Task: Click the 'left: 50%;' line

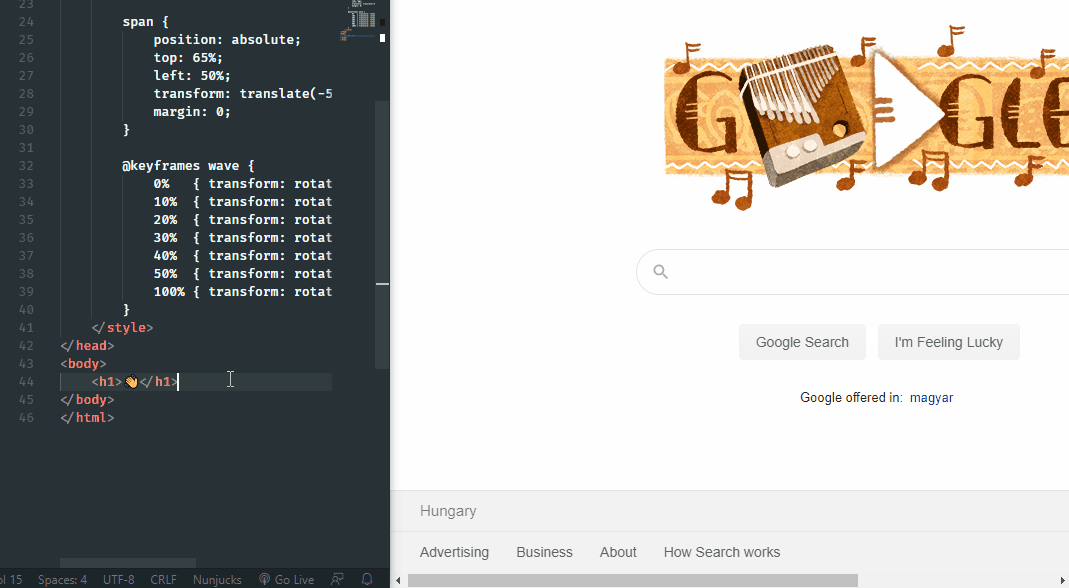Action: pos(192,76)
